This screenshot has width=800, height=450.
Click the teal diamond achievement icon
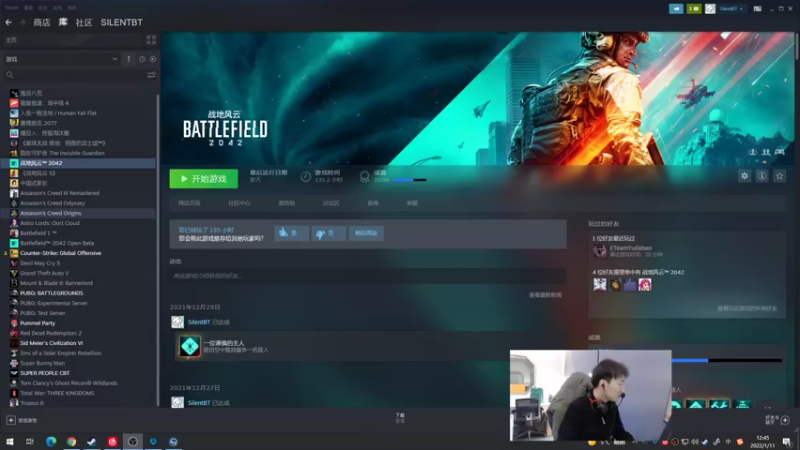[189, 346]
